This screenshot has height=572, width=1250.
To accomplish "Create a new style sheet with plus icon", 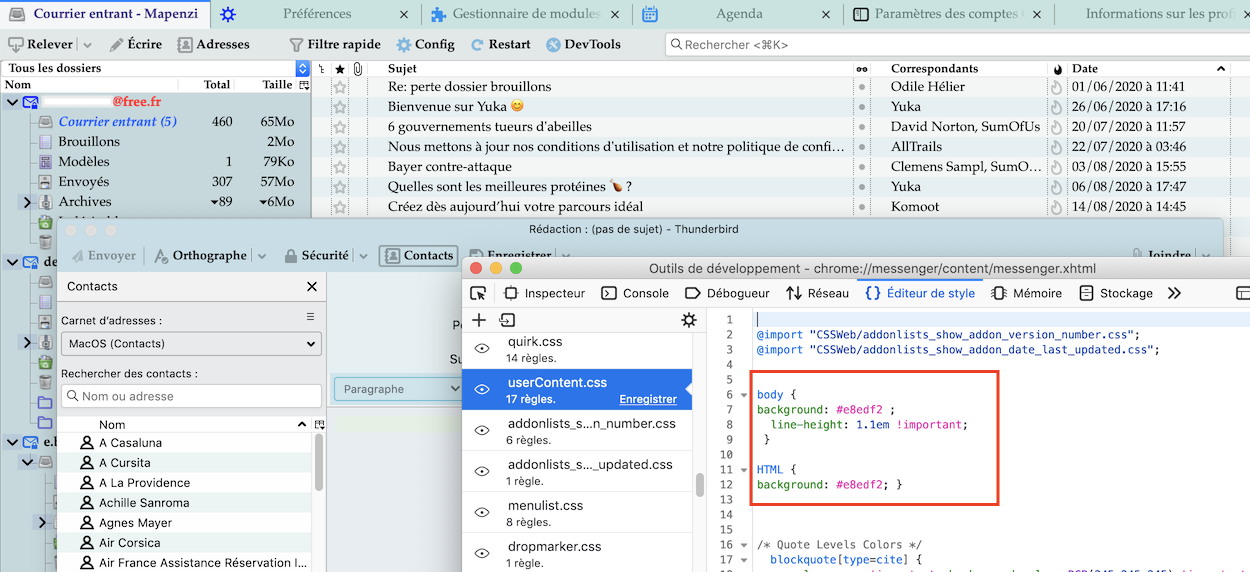I will pos(479,320).
